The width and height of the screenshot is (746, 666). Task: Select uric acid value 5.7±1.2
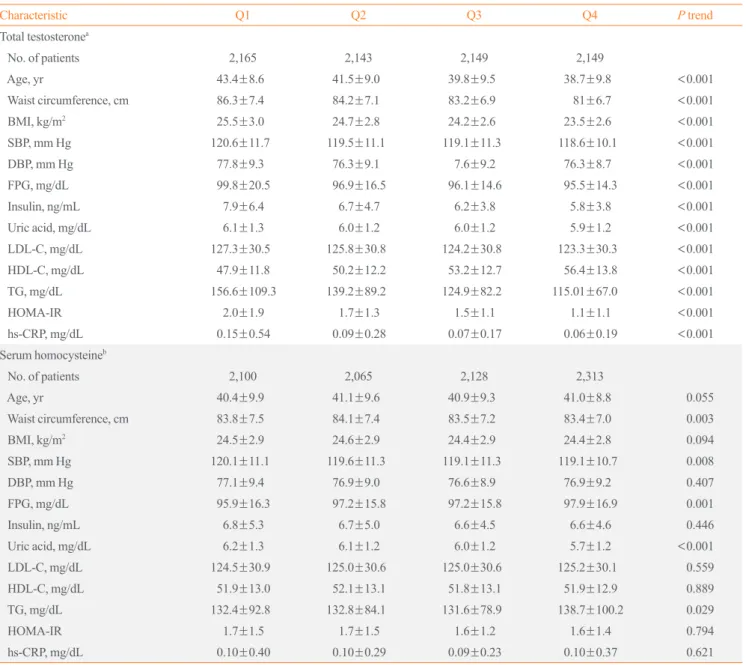pyautogui.click(x=590, y=547)
